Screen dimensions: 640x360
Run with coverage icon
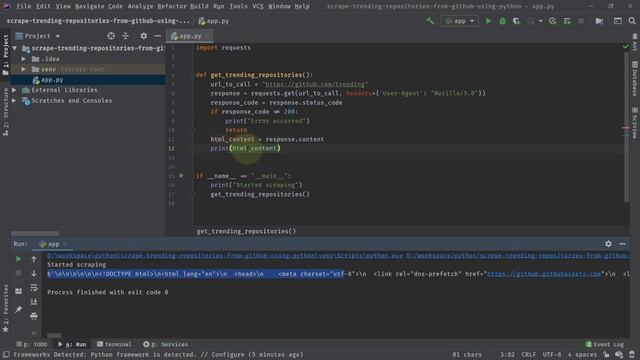(x=516, y=21)
